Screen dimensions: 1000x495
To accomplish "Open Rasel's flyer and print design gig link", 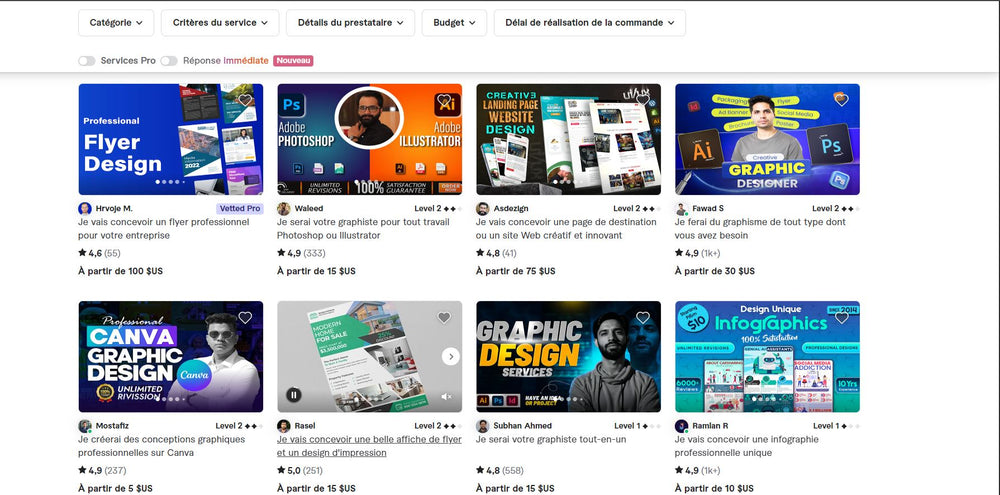I will click(369, 446).
